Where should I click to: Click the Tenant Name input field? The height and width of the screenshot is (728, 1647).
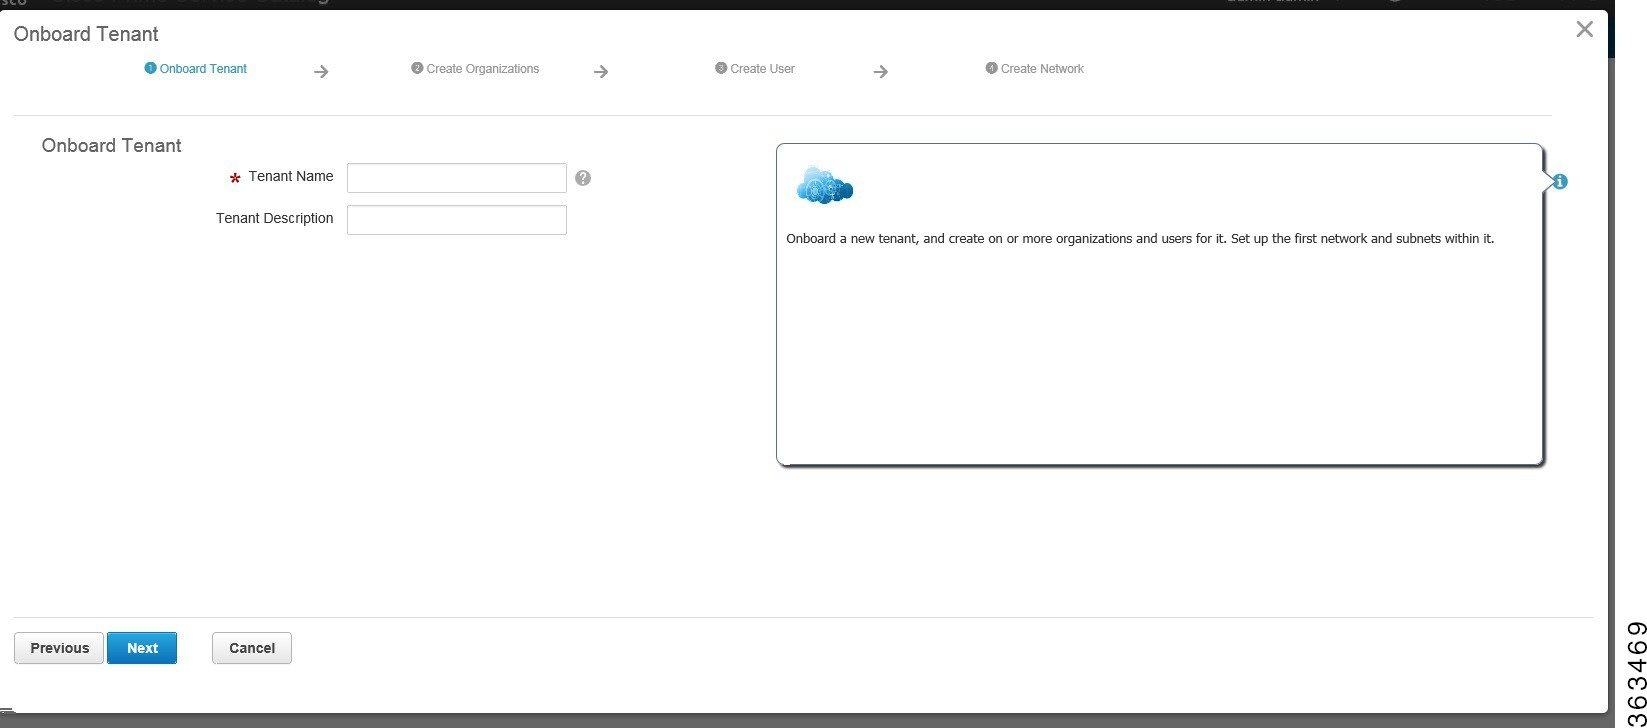click(x=457, y=178)
